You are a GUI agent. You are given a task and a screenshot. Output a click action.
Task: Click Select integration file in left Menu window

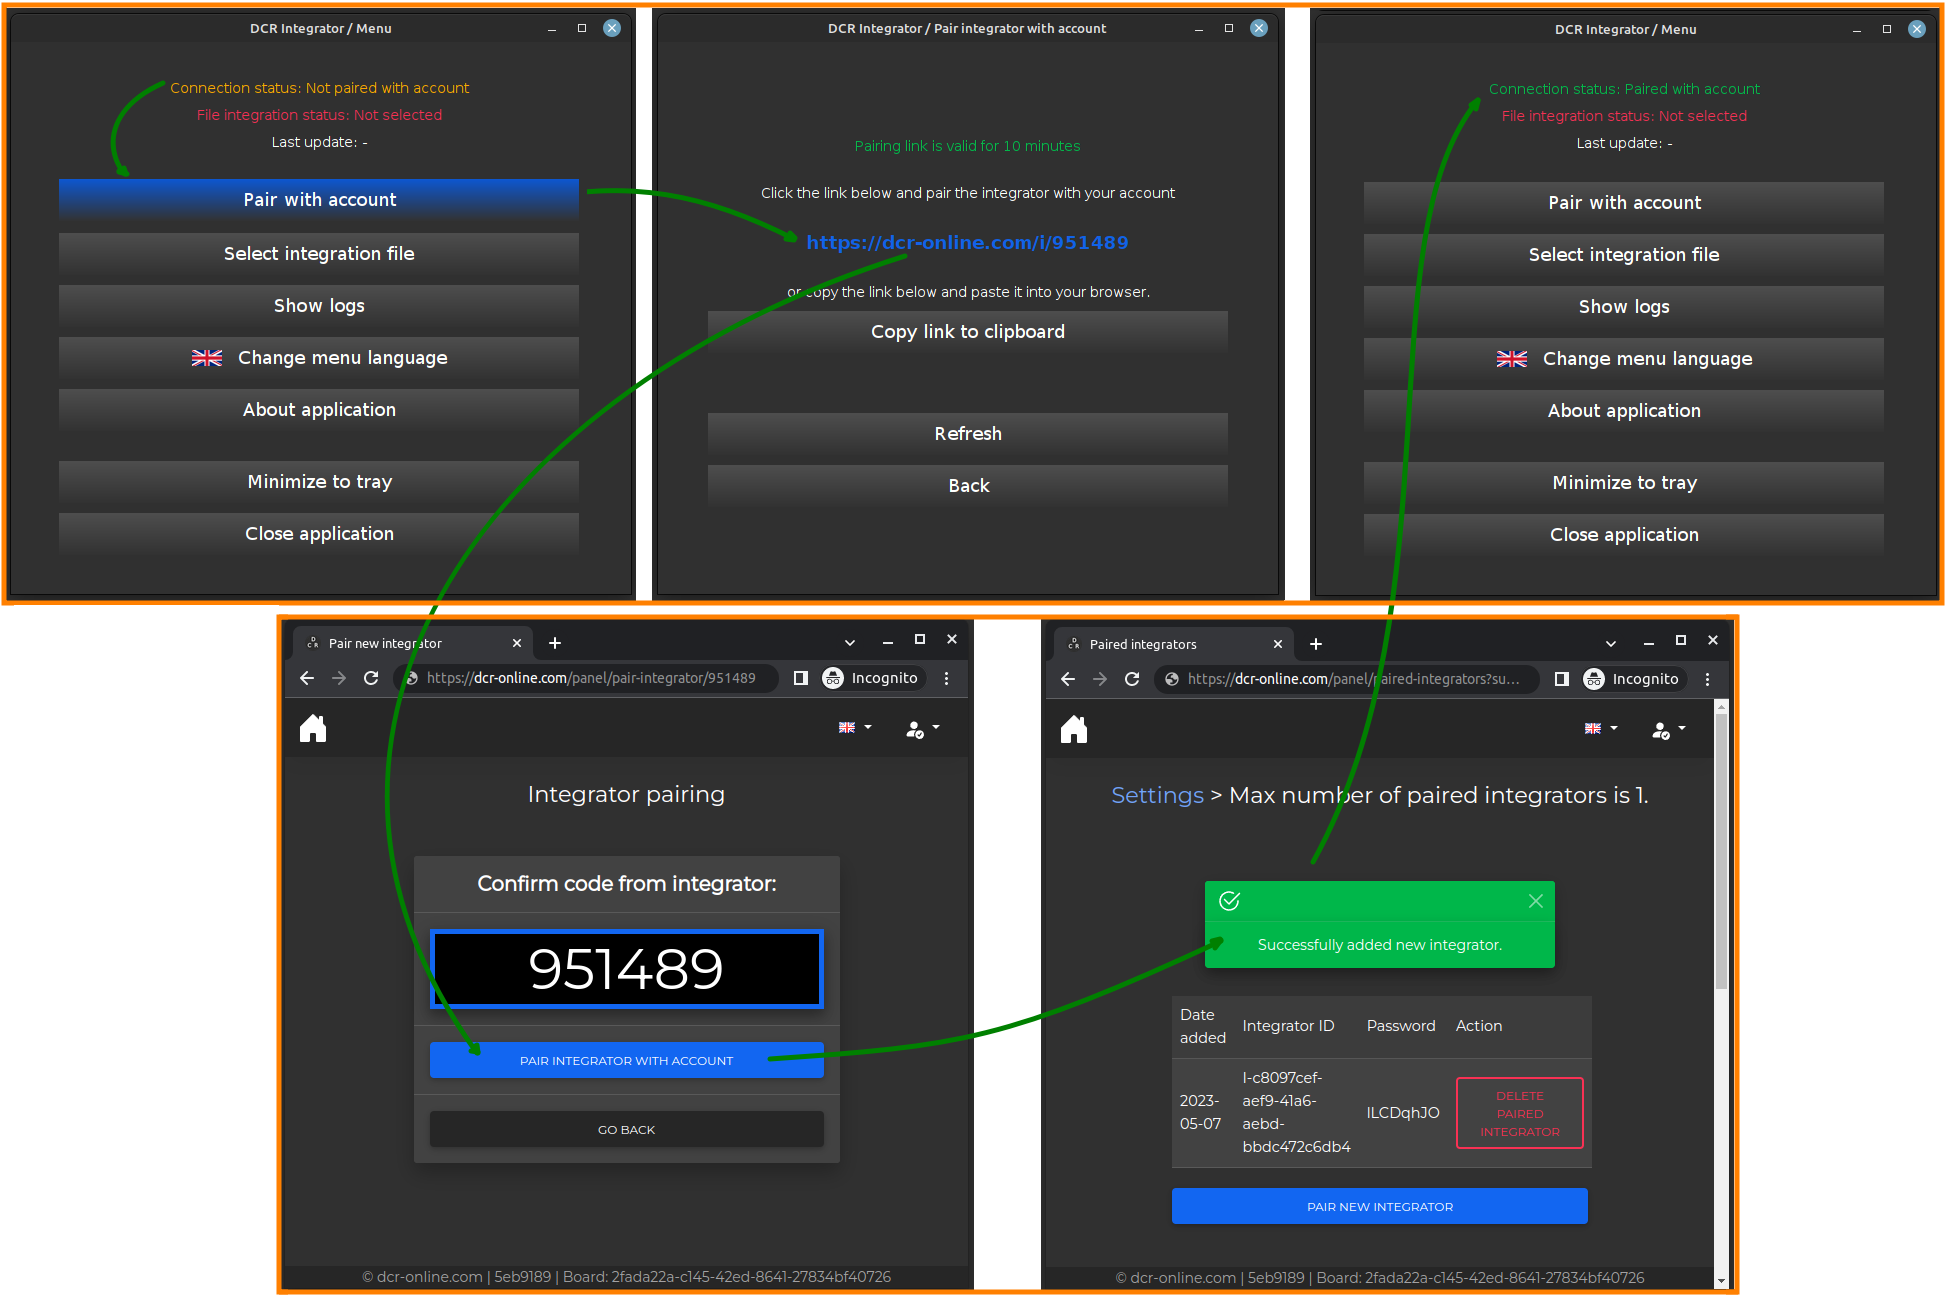point(319,254)
